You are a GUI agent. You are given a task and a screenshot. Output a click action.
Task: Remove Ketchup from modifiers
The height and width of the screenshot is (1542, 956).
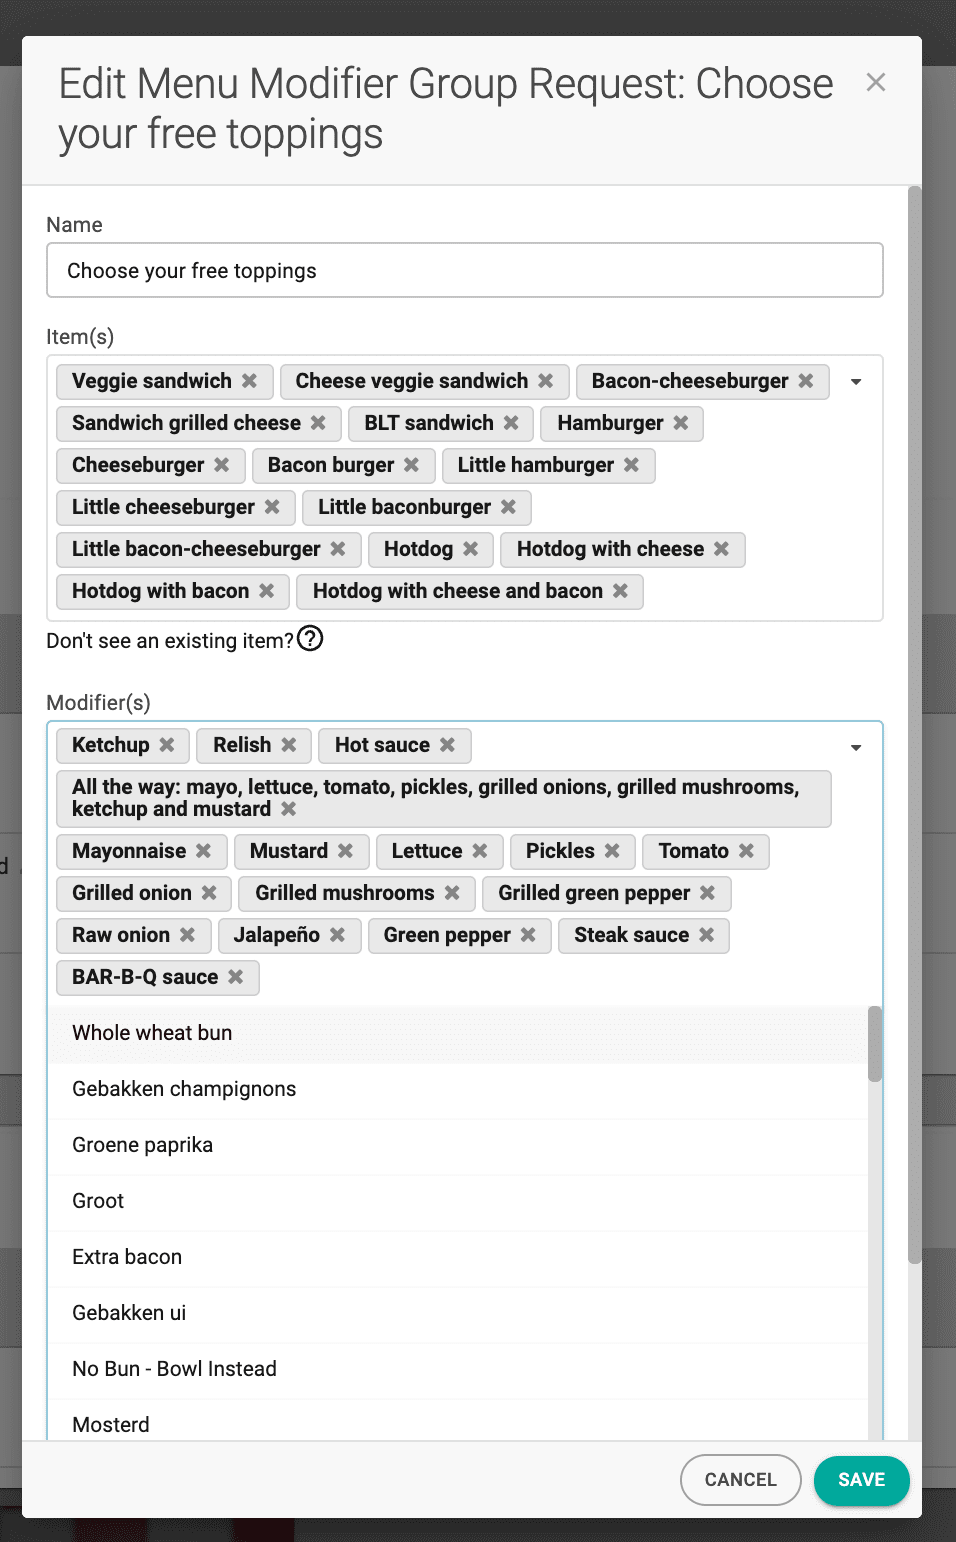click(167, 745)
